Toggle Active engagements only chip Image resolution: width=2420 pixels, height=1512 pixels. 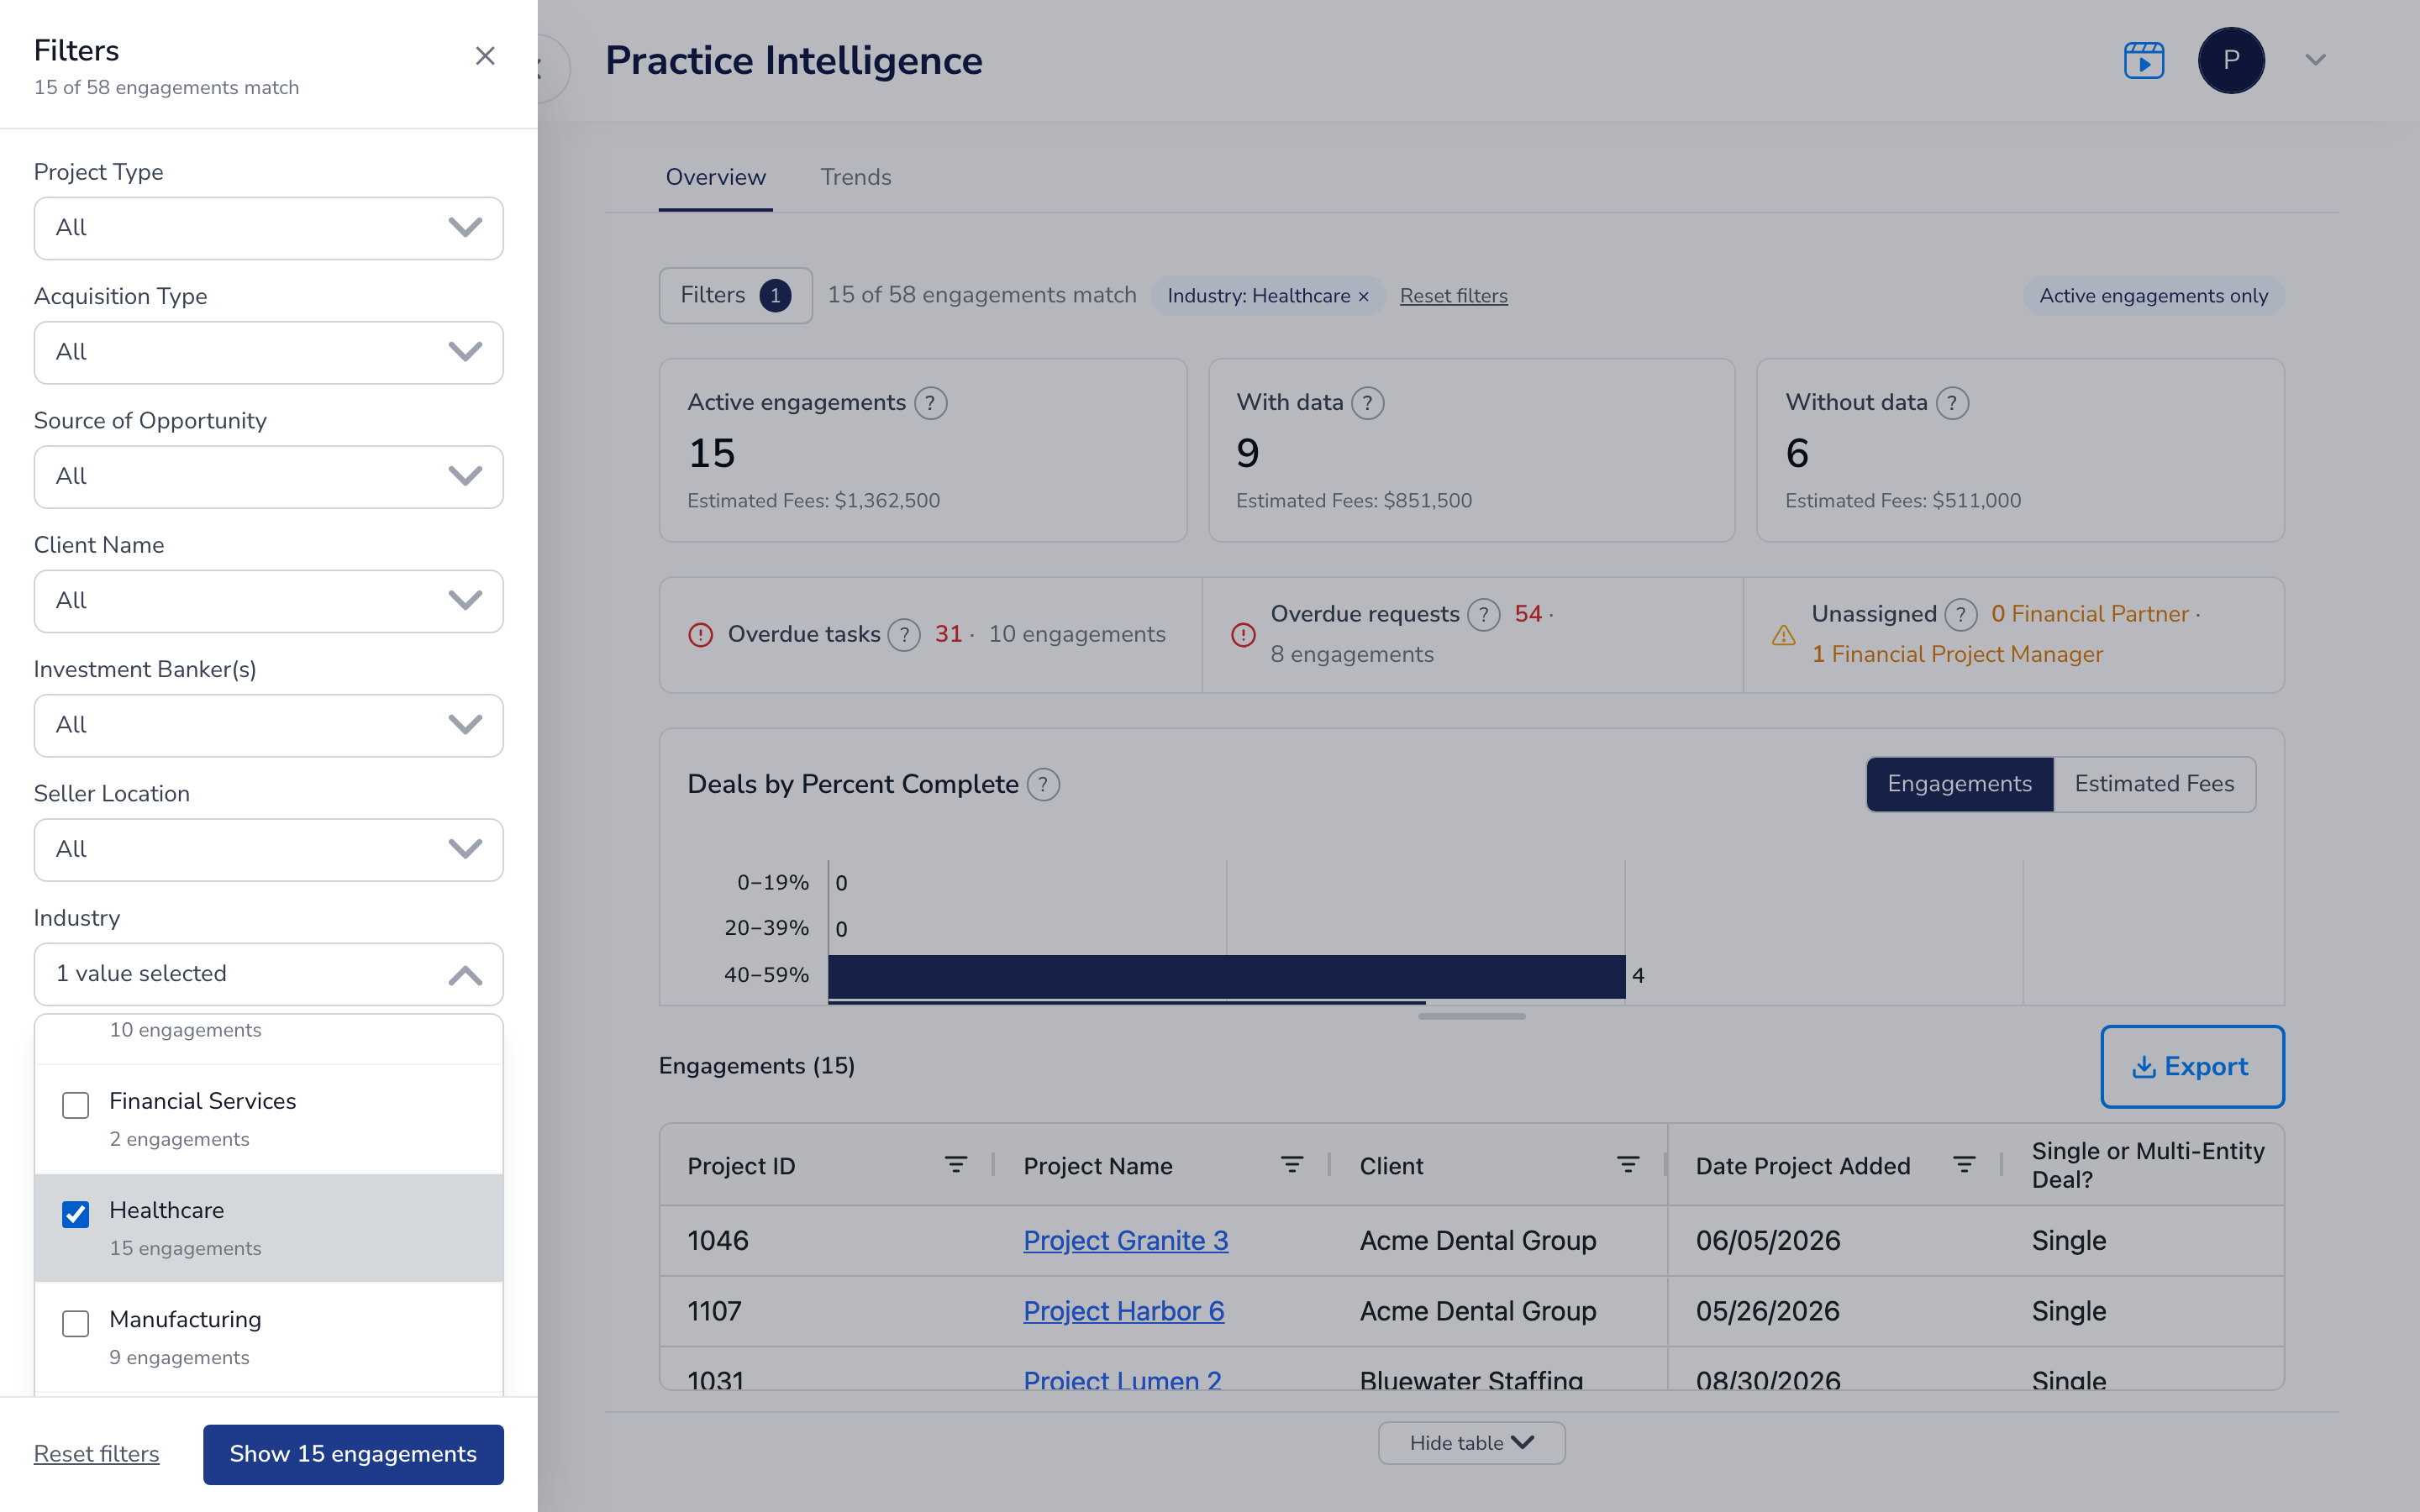coord(2153,296)
